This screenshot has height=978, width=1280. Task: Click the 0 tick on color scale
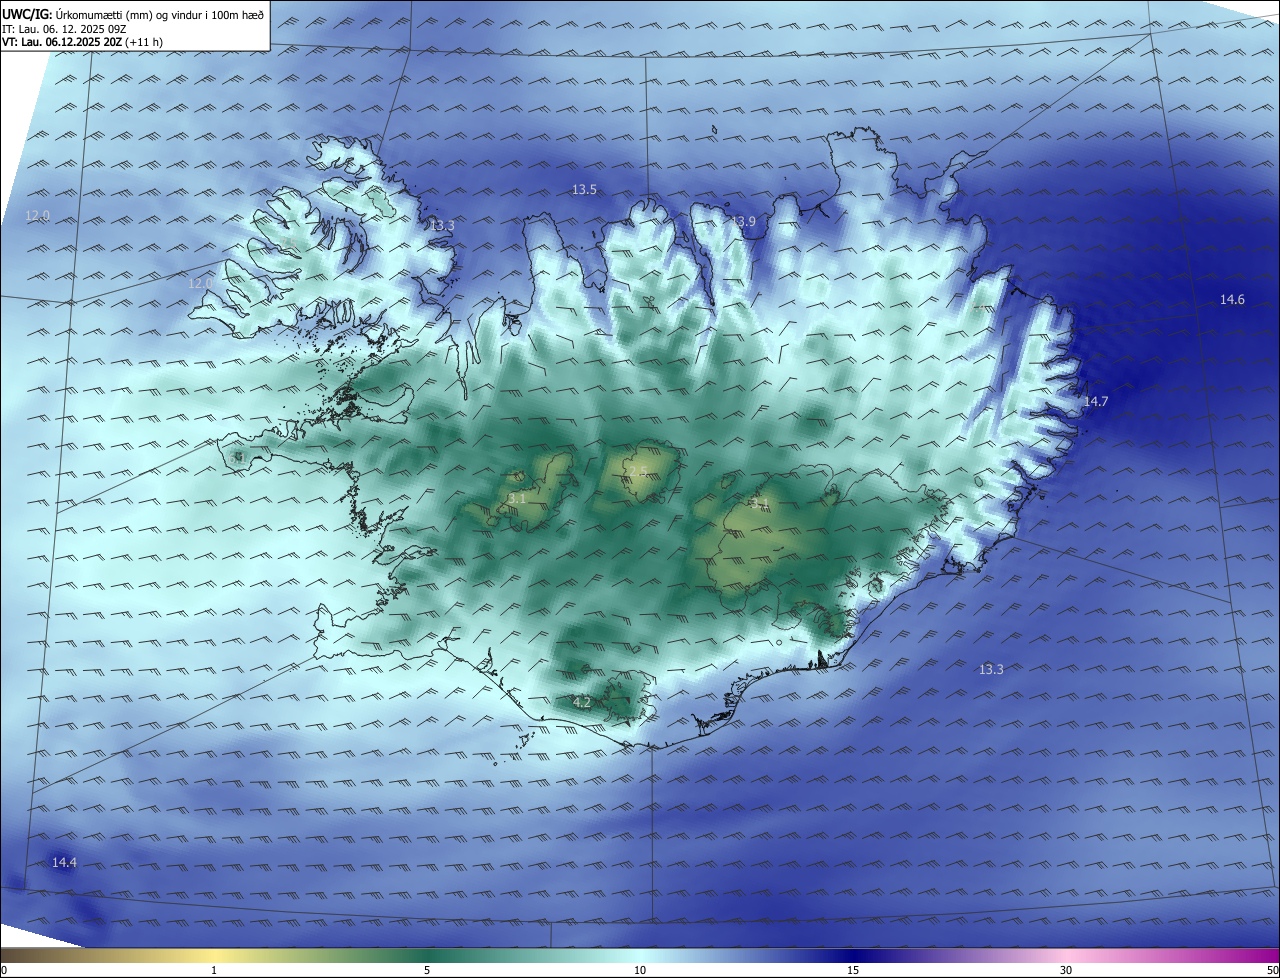point(4,970)
